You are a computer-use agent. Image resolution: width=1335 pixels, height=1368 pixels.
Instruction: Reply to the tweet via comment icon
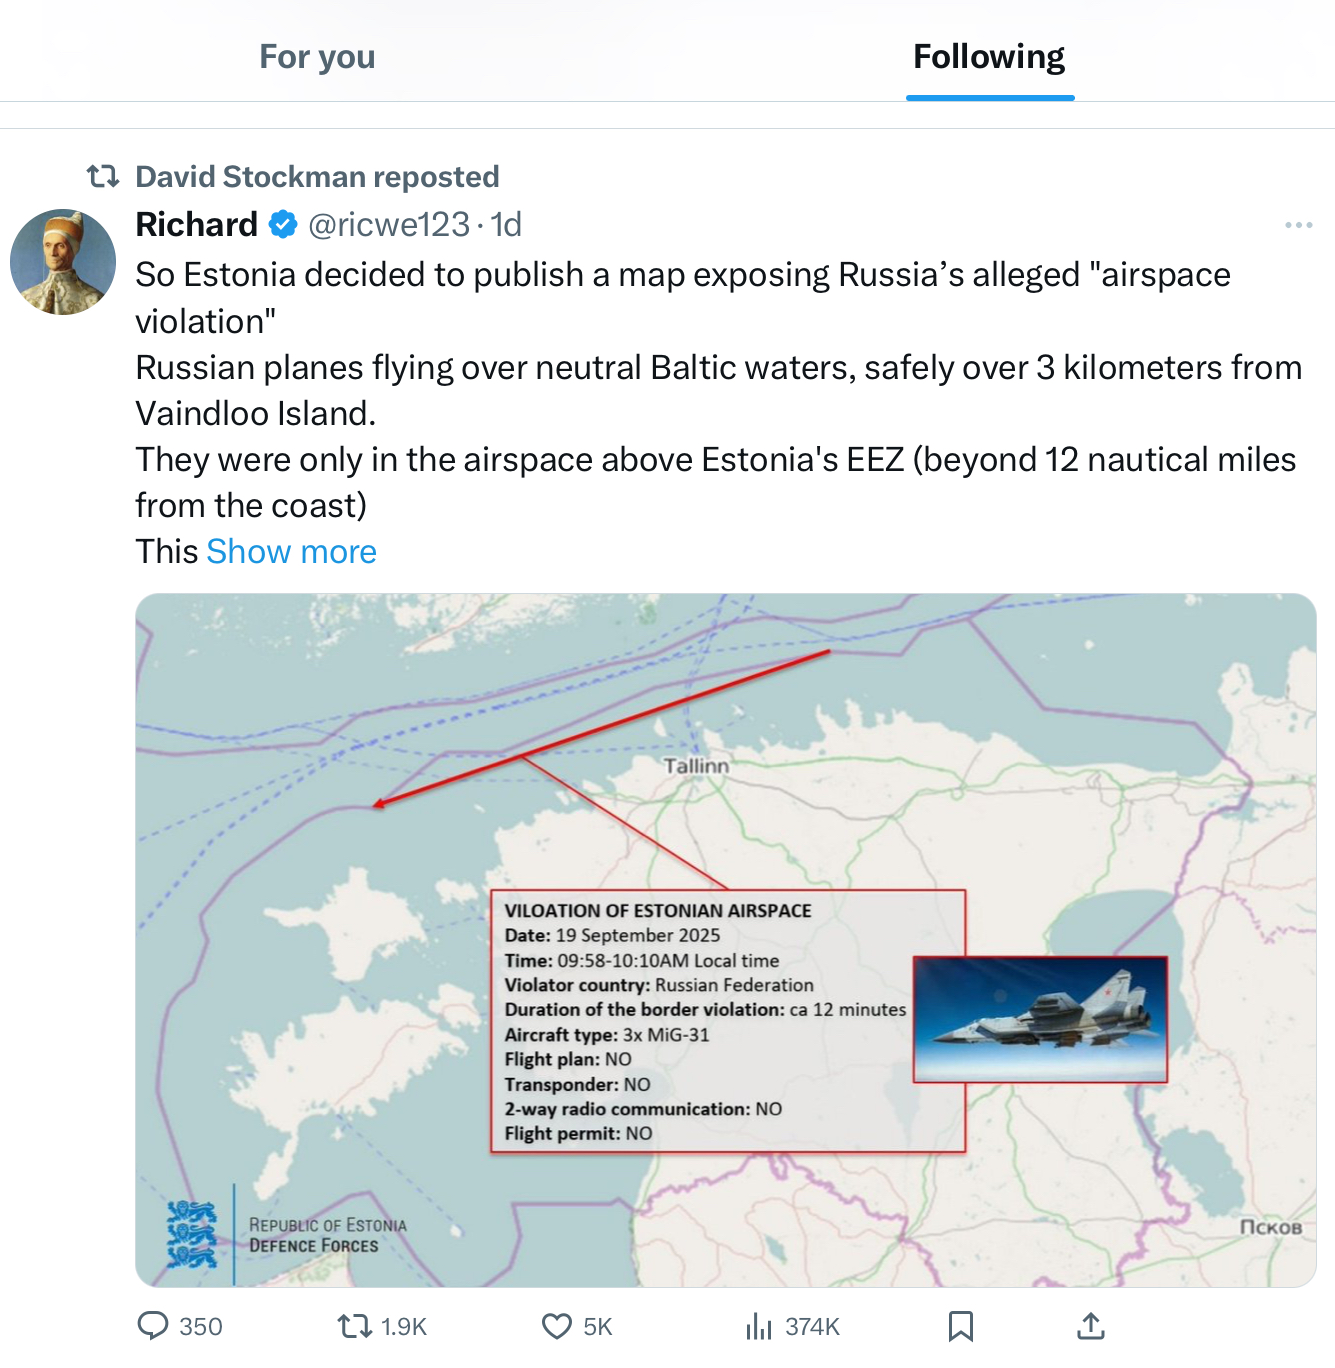point(153,1326)
